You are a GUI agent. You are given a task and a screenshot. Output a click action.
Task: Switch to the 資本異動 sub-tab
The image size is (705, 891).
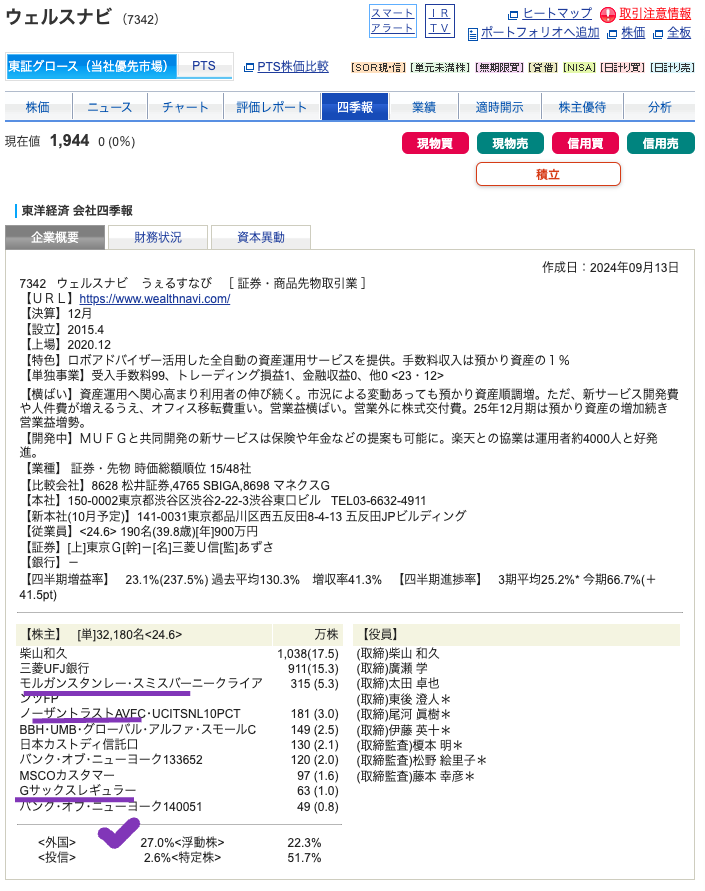coord(261,238)
